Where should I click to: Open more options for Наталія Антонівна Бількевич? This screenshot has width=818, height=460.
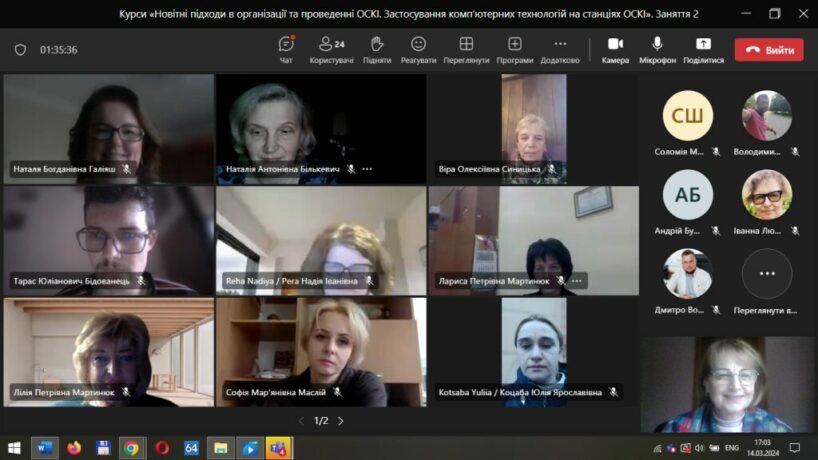coord(367,169)
